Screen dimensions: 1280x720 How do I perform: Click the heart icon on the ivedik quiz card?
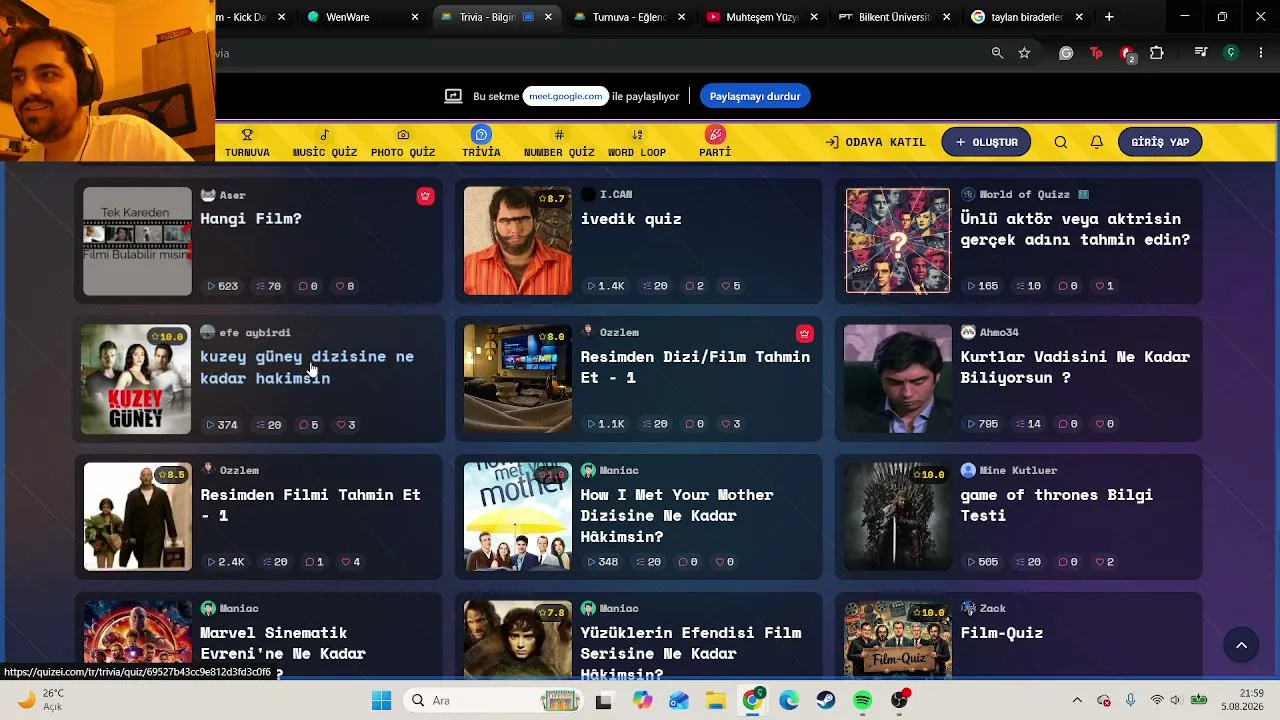[x=725, y=286]
